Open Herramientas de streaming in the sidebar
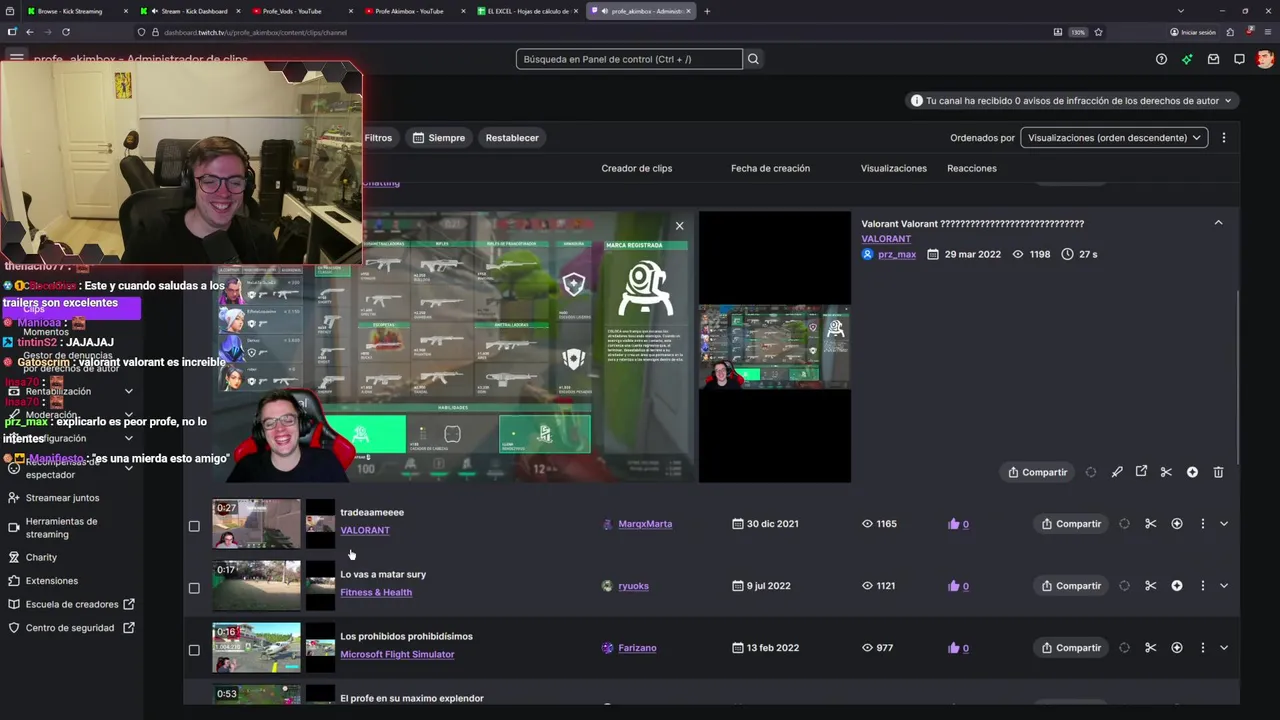Viewport: 1280px width, 720px height. click(61, 528)
